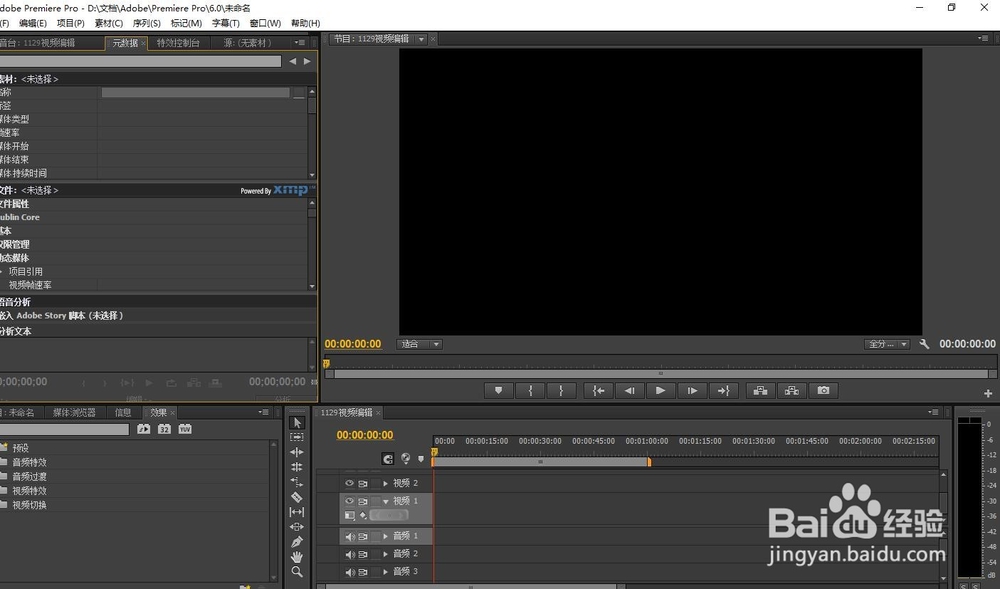Toggle track lock box on 视频 2
The height and width of the screenshot is (589, 1000).
tap(376, 483)
